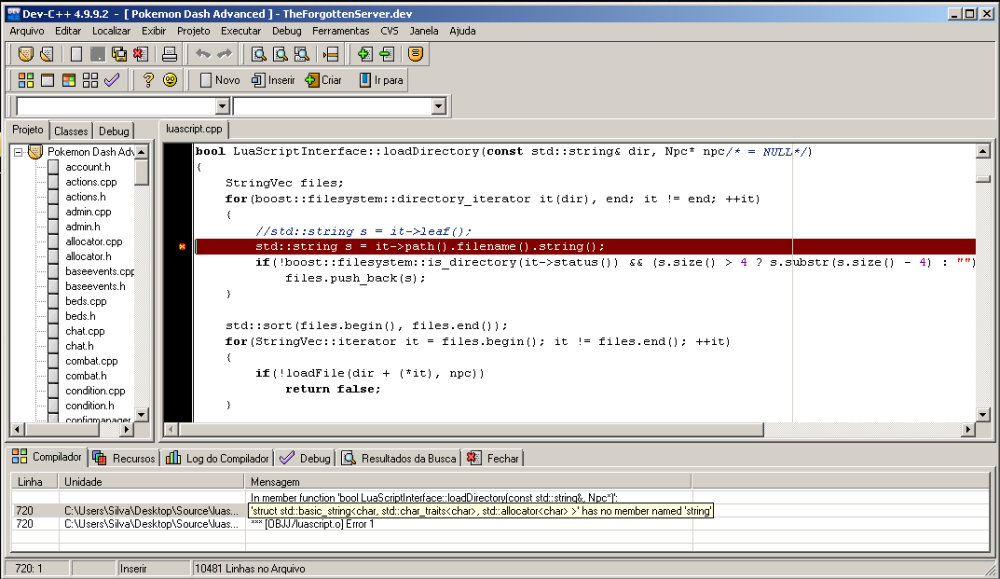Open the second toolbar combo box dropdown

coord(438,106)
